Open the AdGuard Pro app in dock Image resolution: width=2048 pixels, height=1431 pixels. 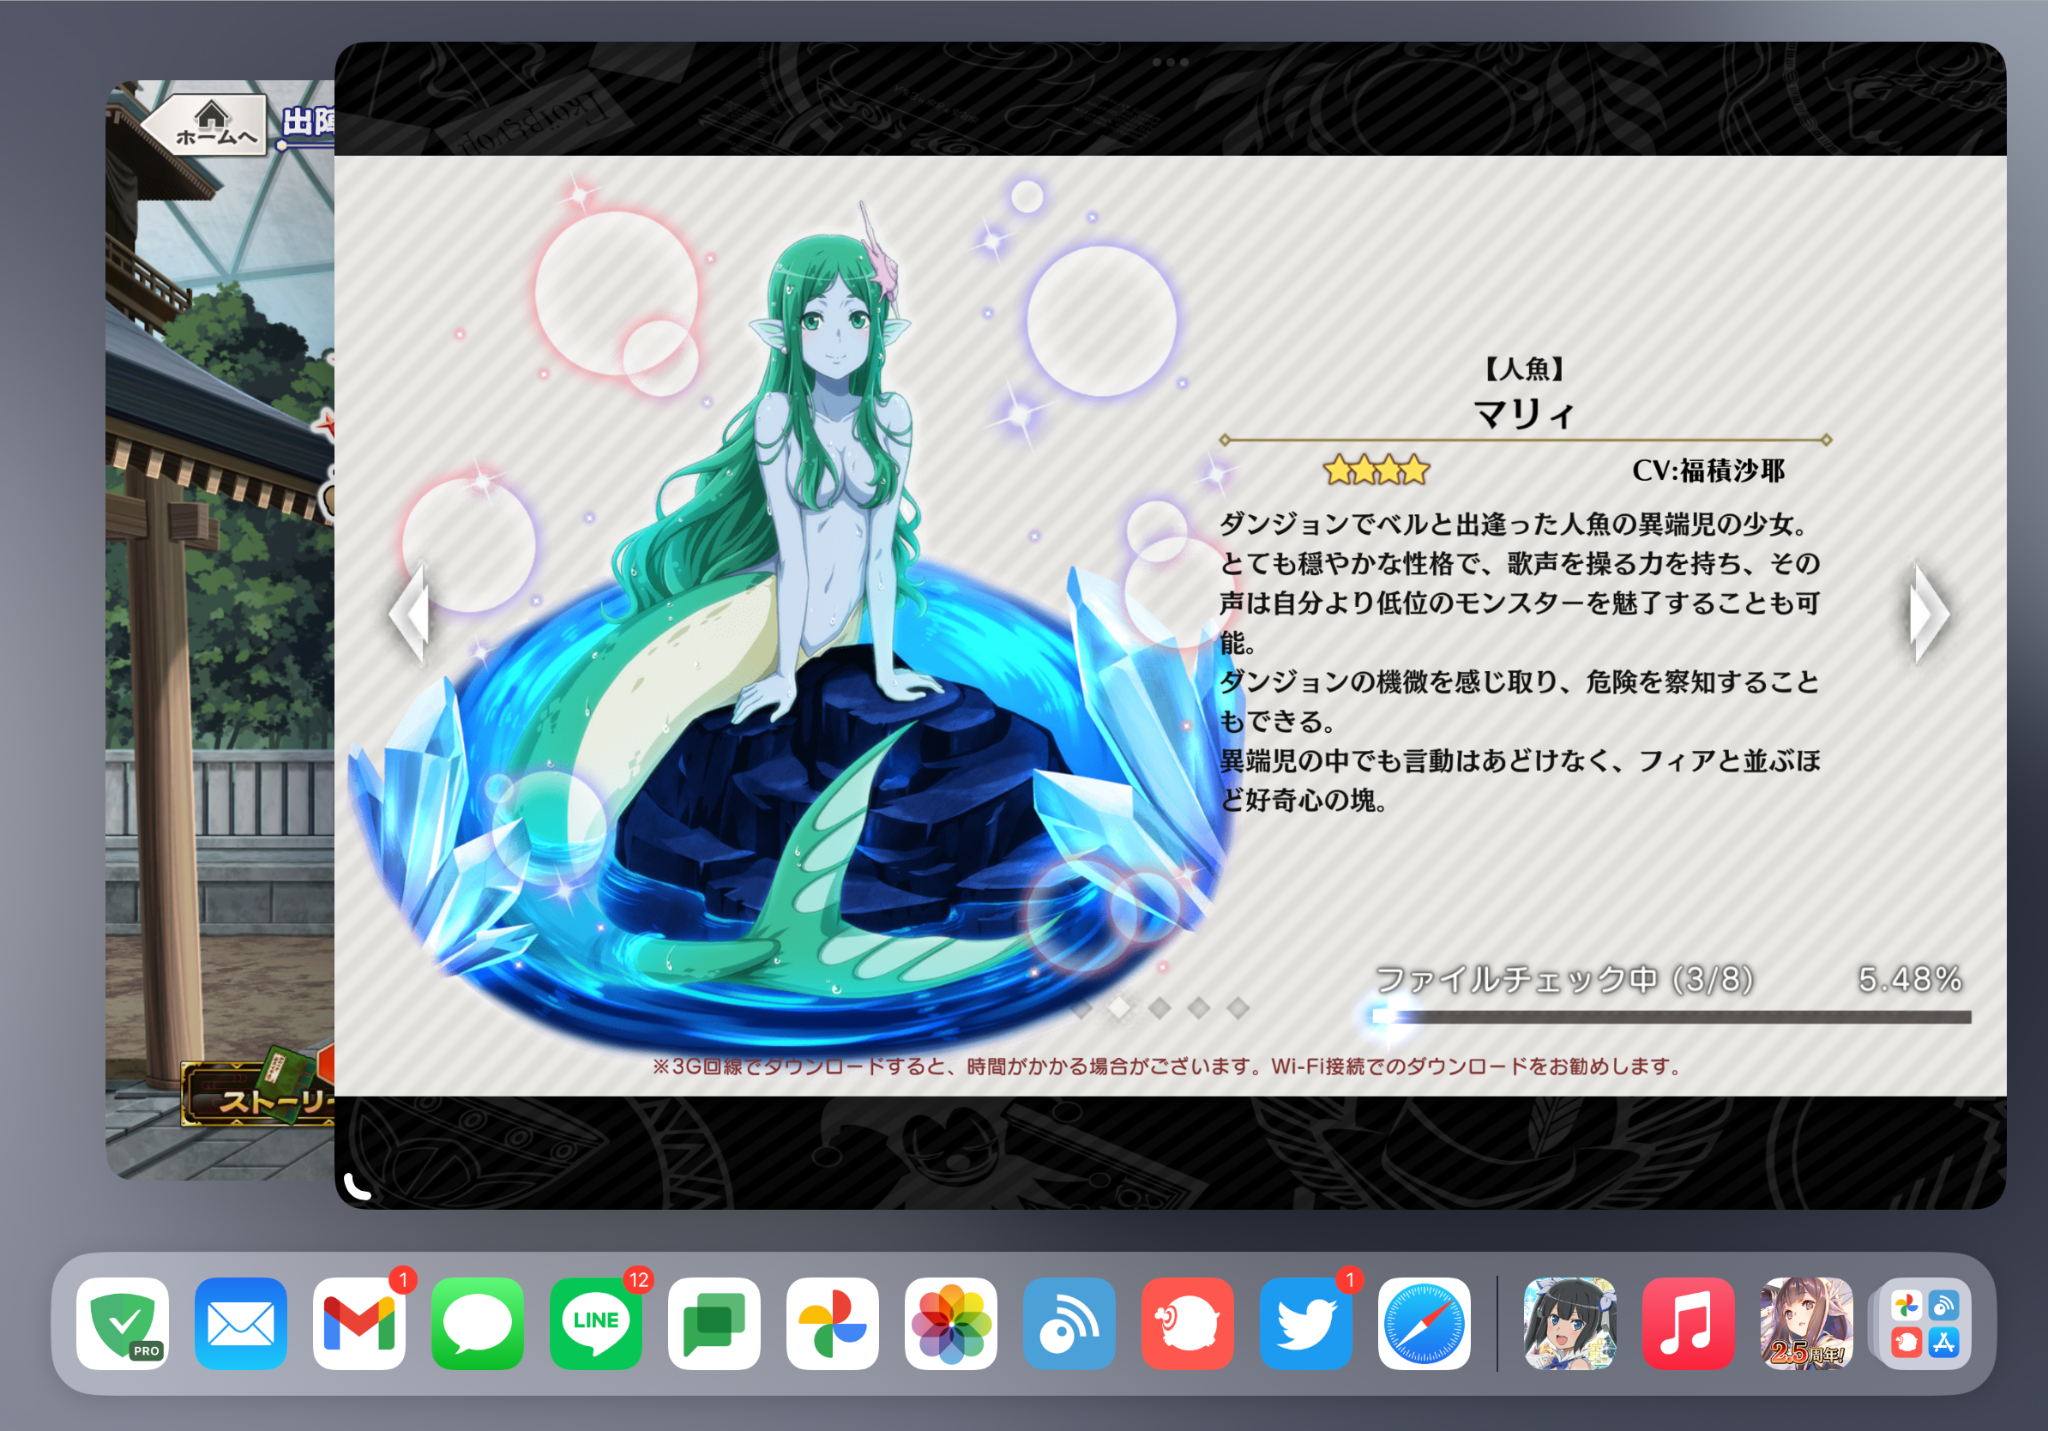pyautogui.click(x=122, y=1323)
